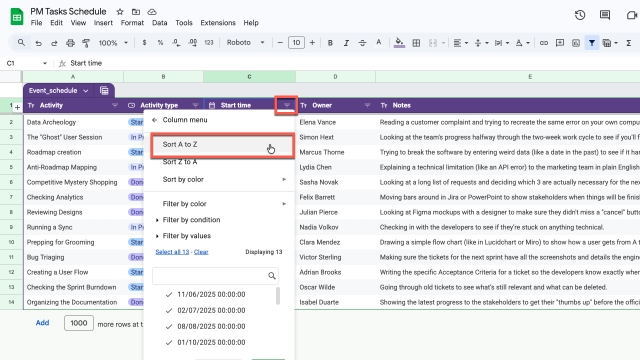This screenshot has height=360, width=640.
Task: Open the Data menu
Action: 160,23
